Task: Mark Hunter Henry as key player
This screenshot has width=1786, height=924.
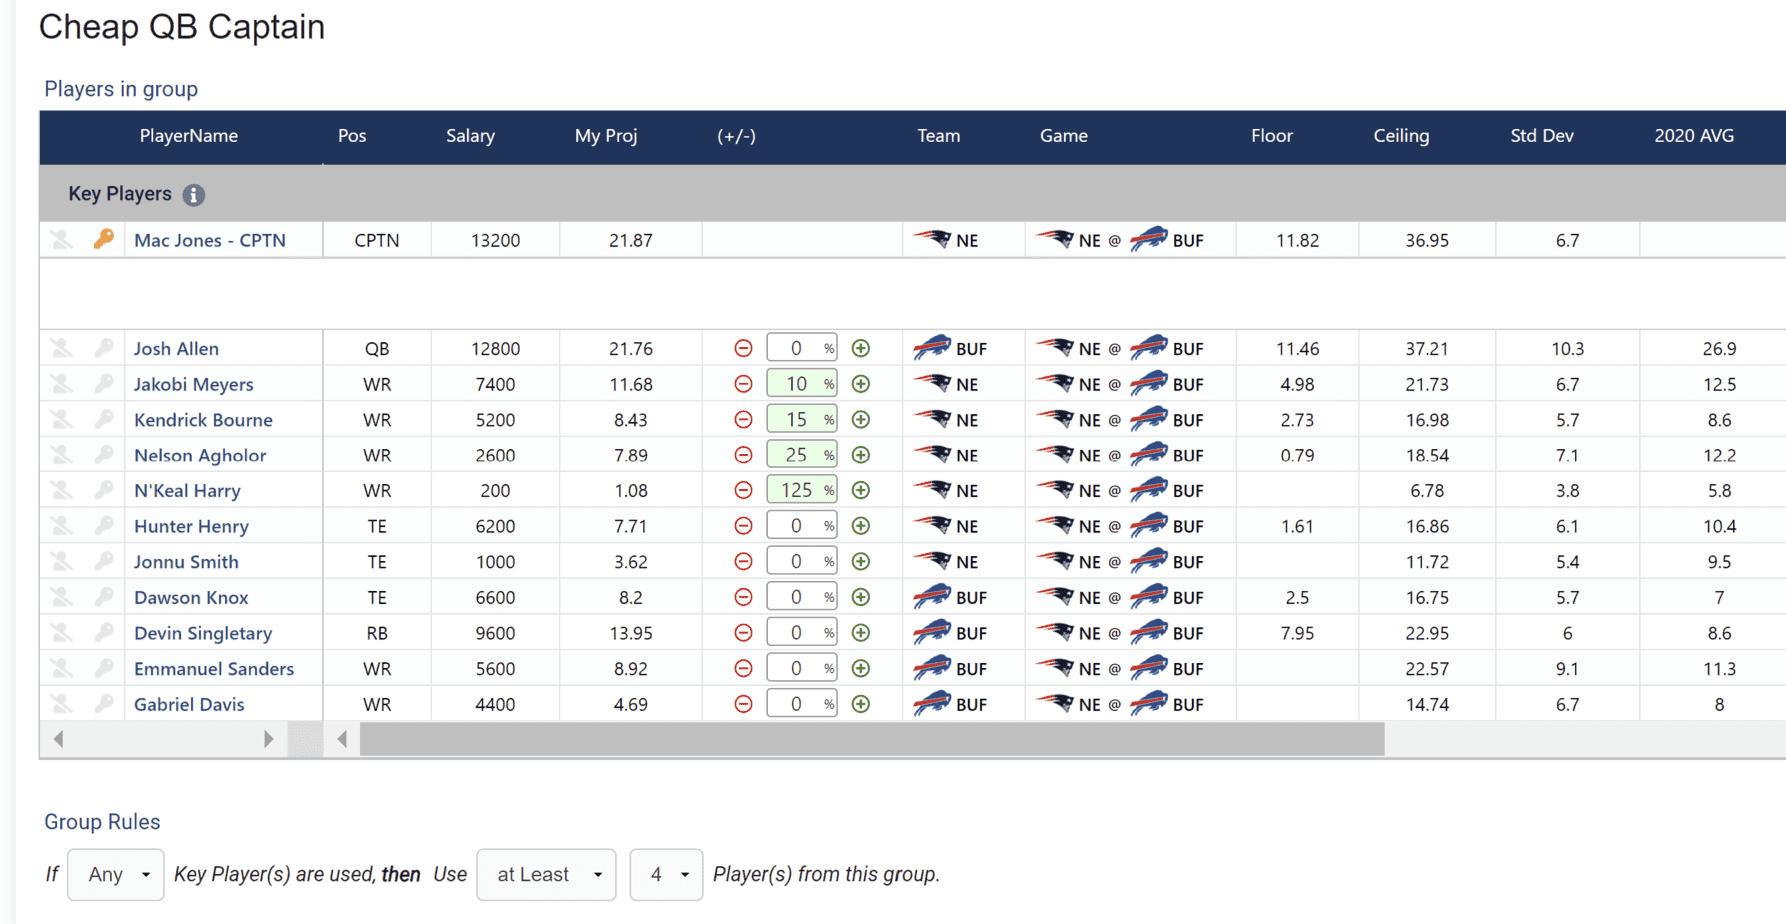Action: (104, 526)
